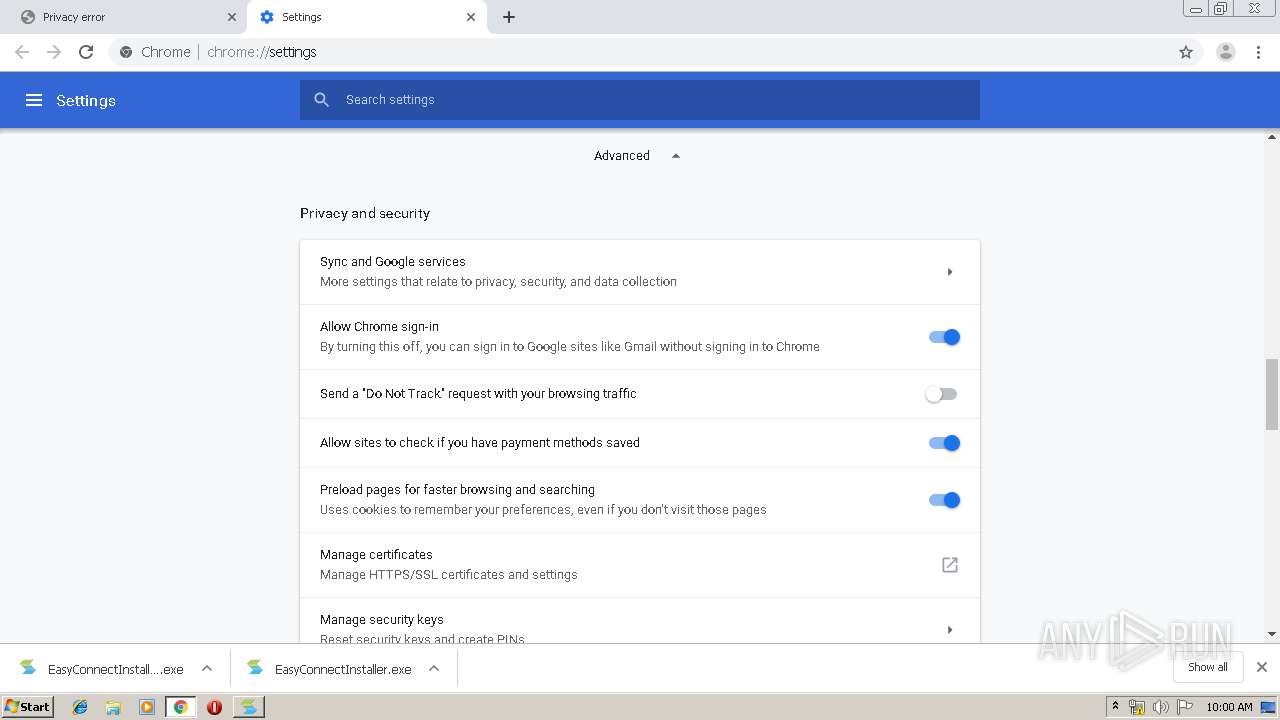Open the Settings hamburger menu
Image resolution: width=1280 pixels, height=720 pixels.
(34, 100)
